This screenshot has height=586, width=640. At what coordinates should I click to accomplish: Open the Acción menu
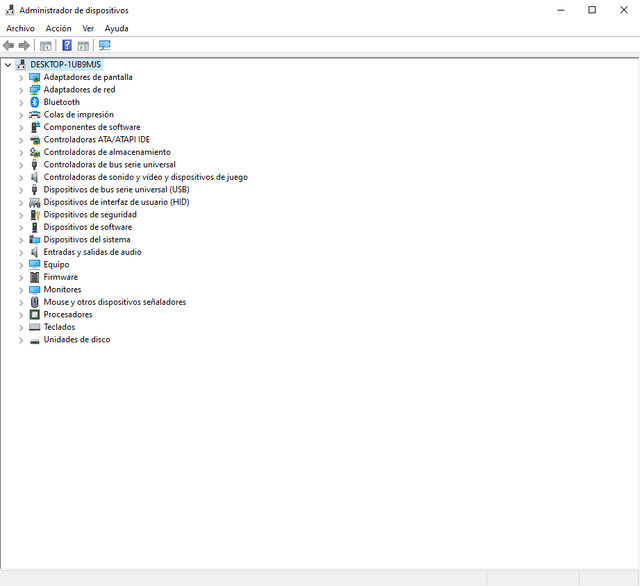[x=58, y=28]
